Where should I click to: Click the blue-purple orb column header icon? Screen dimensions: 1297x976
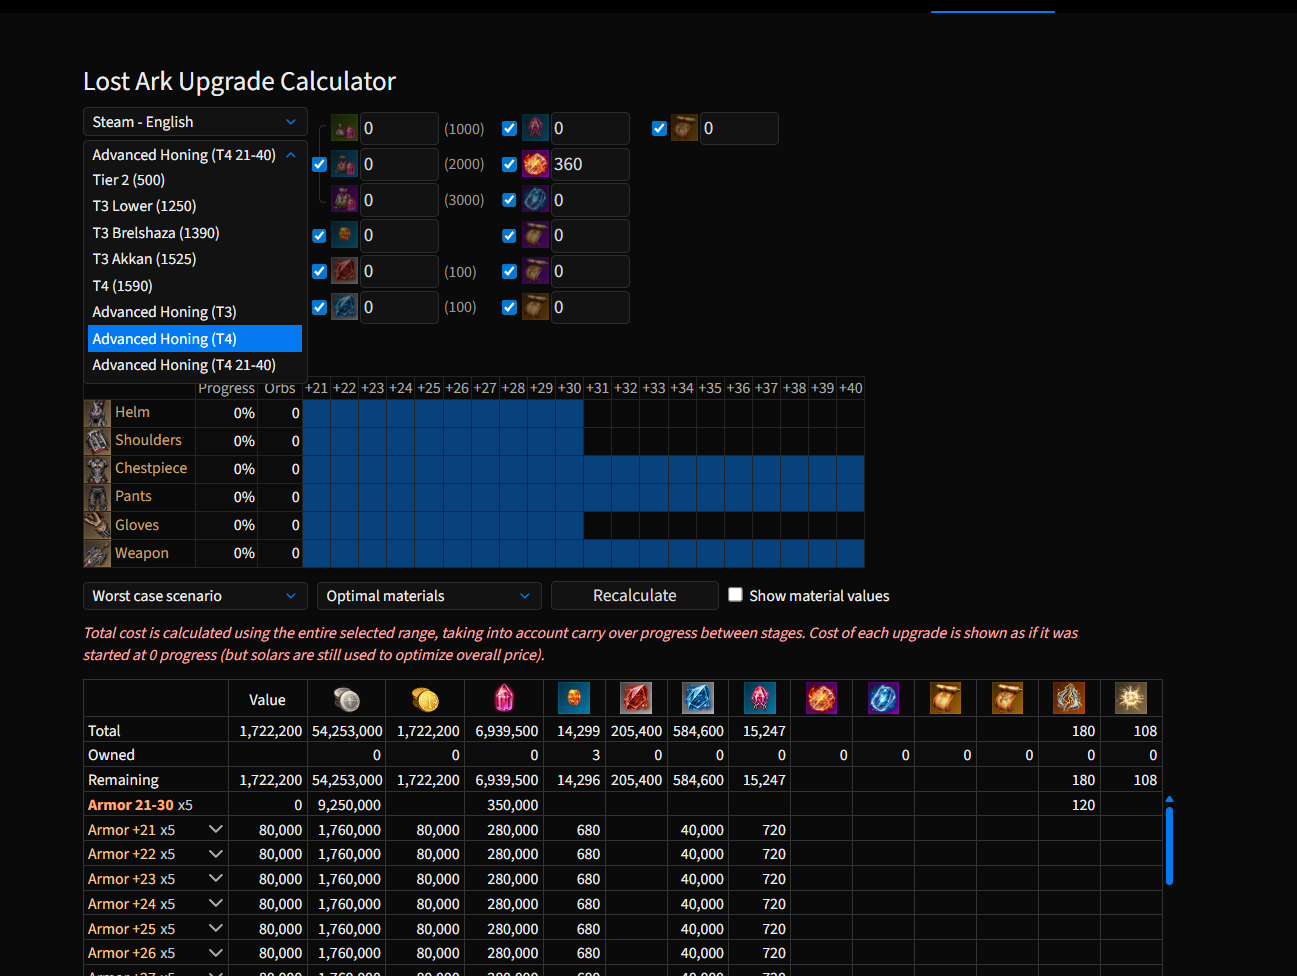883,698
